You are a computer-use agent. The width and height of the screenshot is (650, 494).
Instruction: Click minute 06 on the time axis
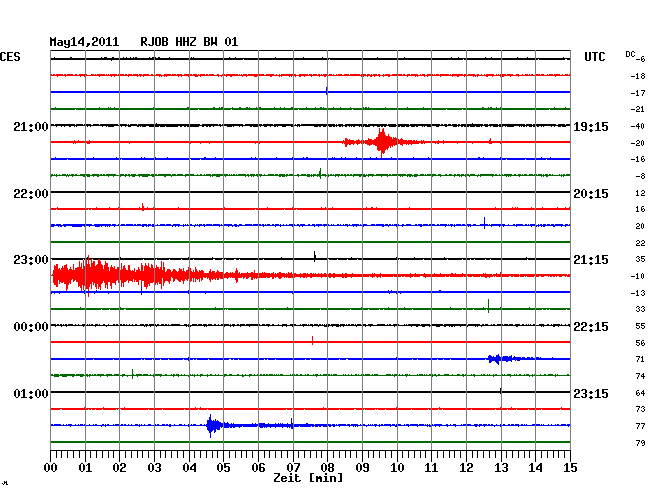tap(258, 468)
